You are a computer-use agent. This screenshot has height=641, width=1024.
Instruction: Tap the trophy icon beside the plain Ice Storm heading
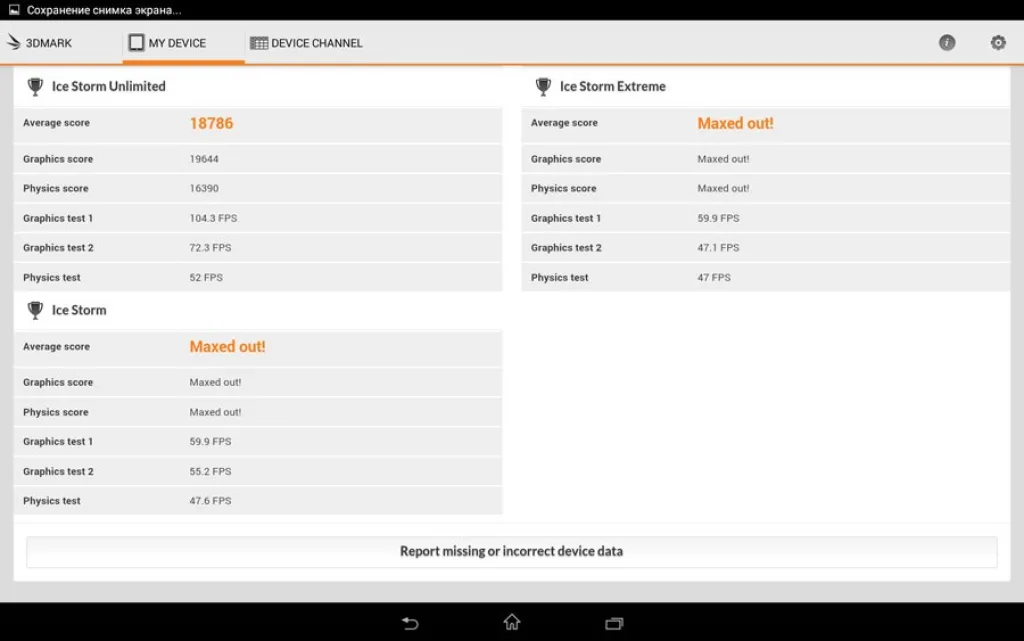point(35,310)
